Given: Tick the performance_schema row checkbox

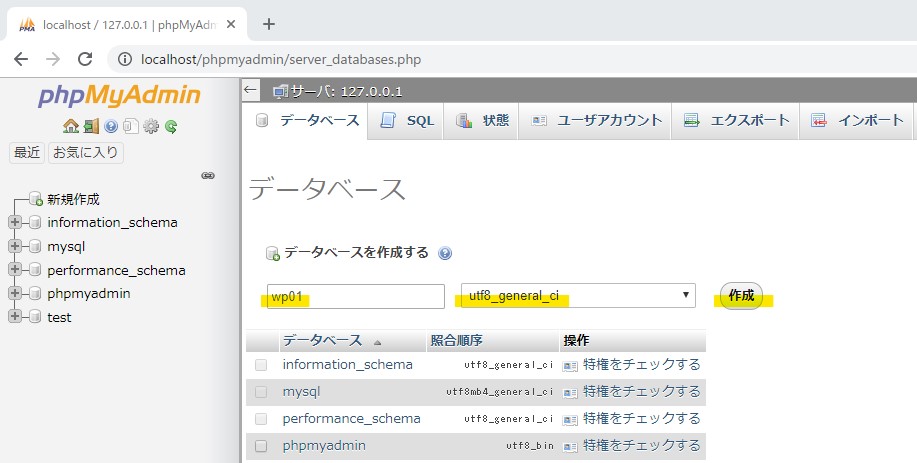Looking at the screenshot, I should point(261,419).
